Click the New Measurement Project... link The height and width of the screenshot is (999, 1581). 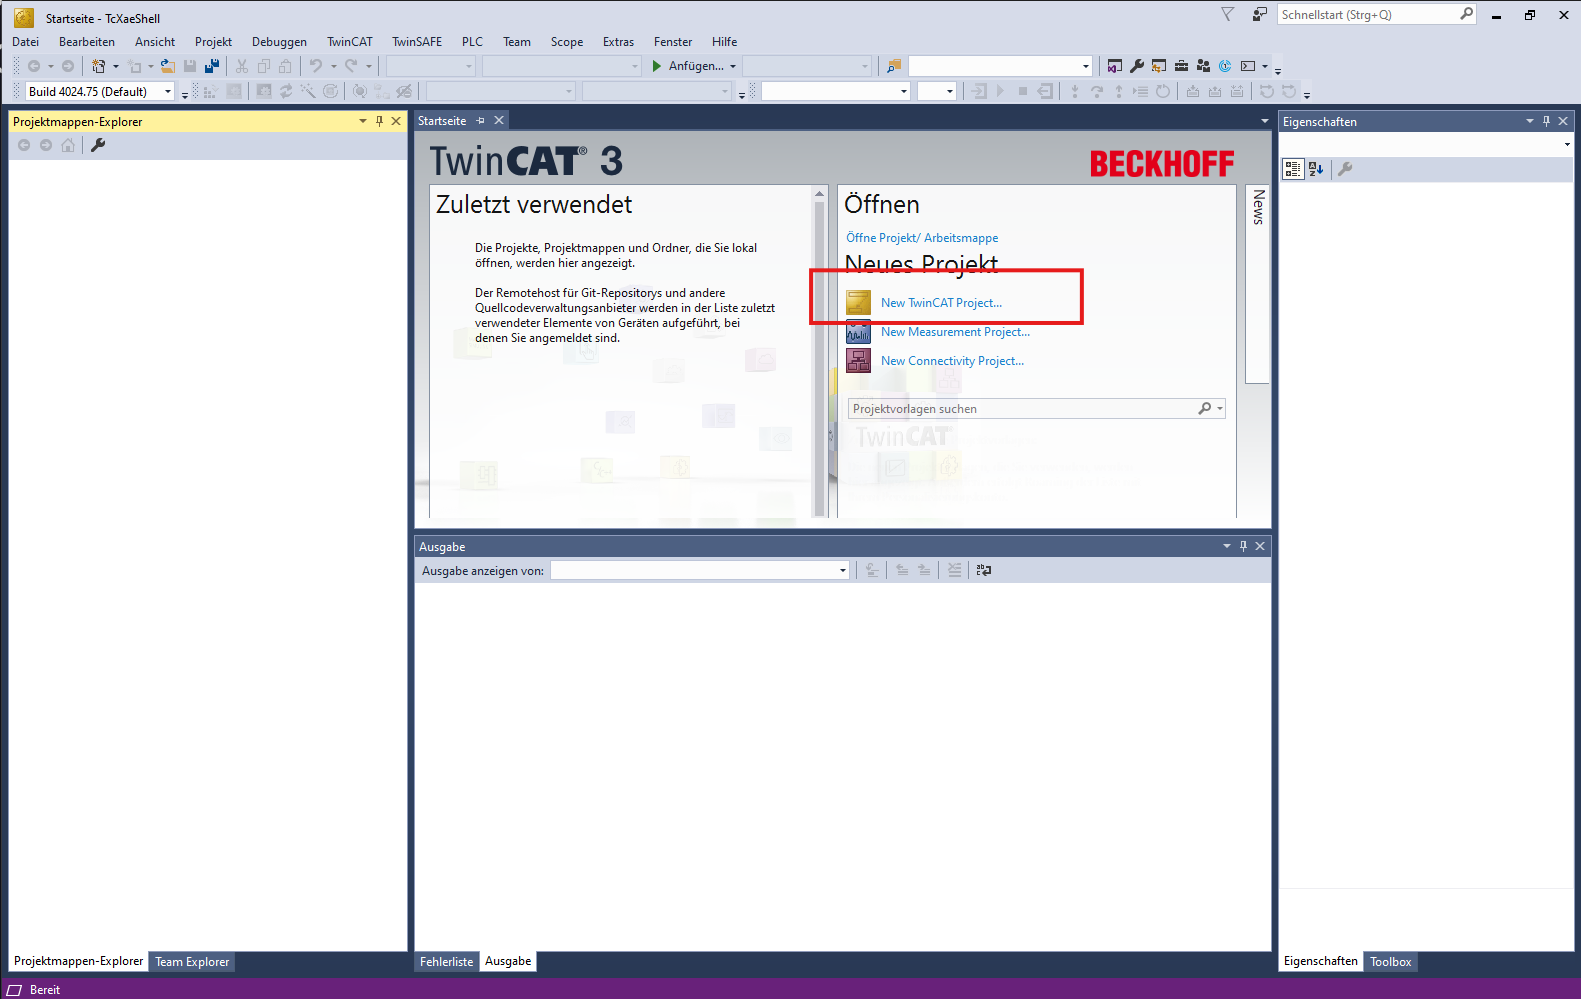955,332
